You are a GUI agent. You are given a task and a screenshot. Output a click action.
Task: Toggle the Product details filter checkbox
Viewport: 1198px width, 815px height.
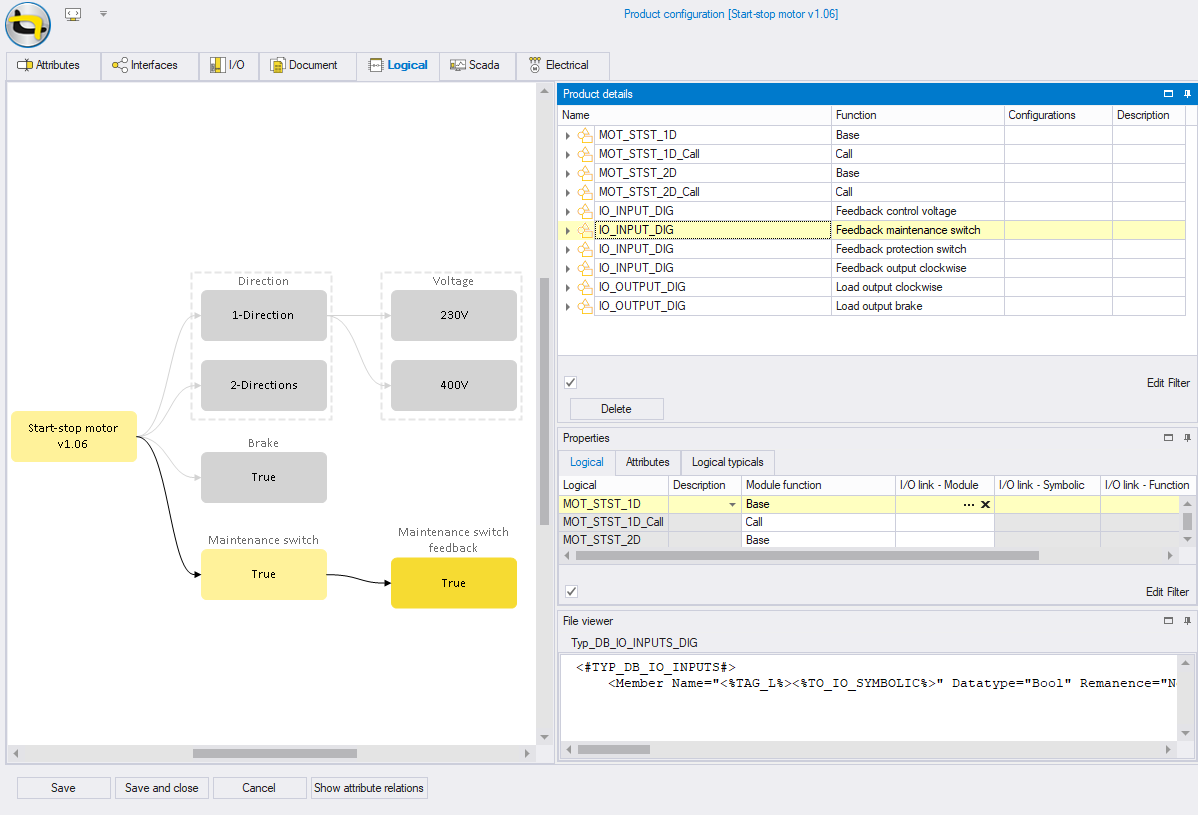point(571,383)
